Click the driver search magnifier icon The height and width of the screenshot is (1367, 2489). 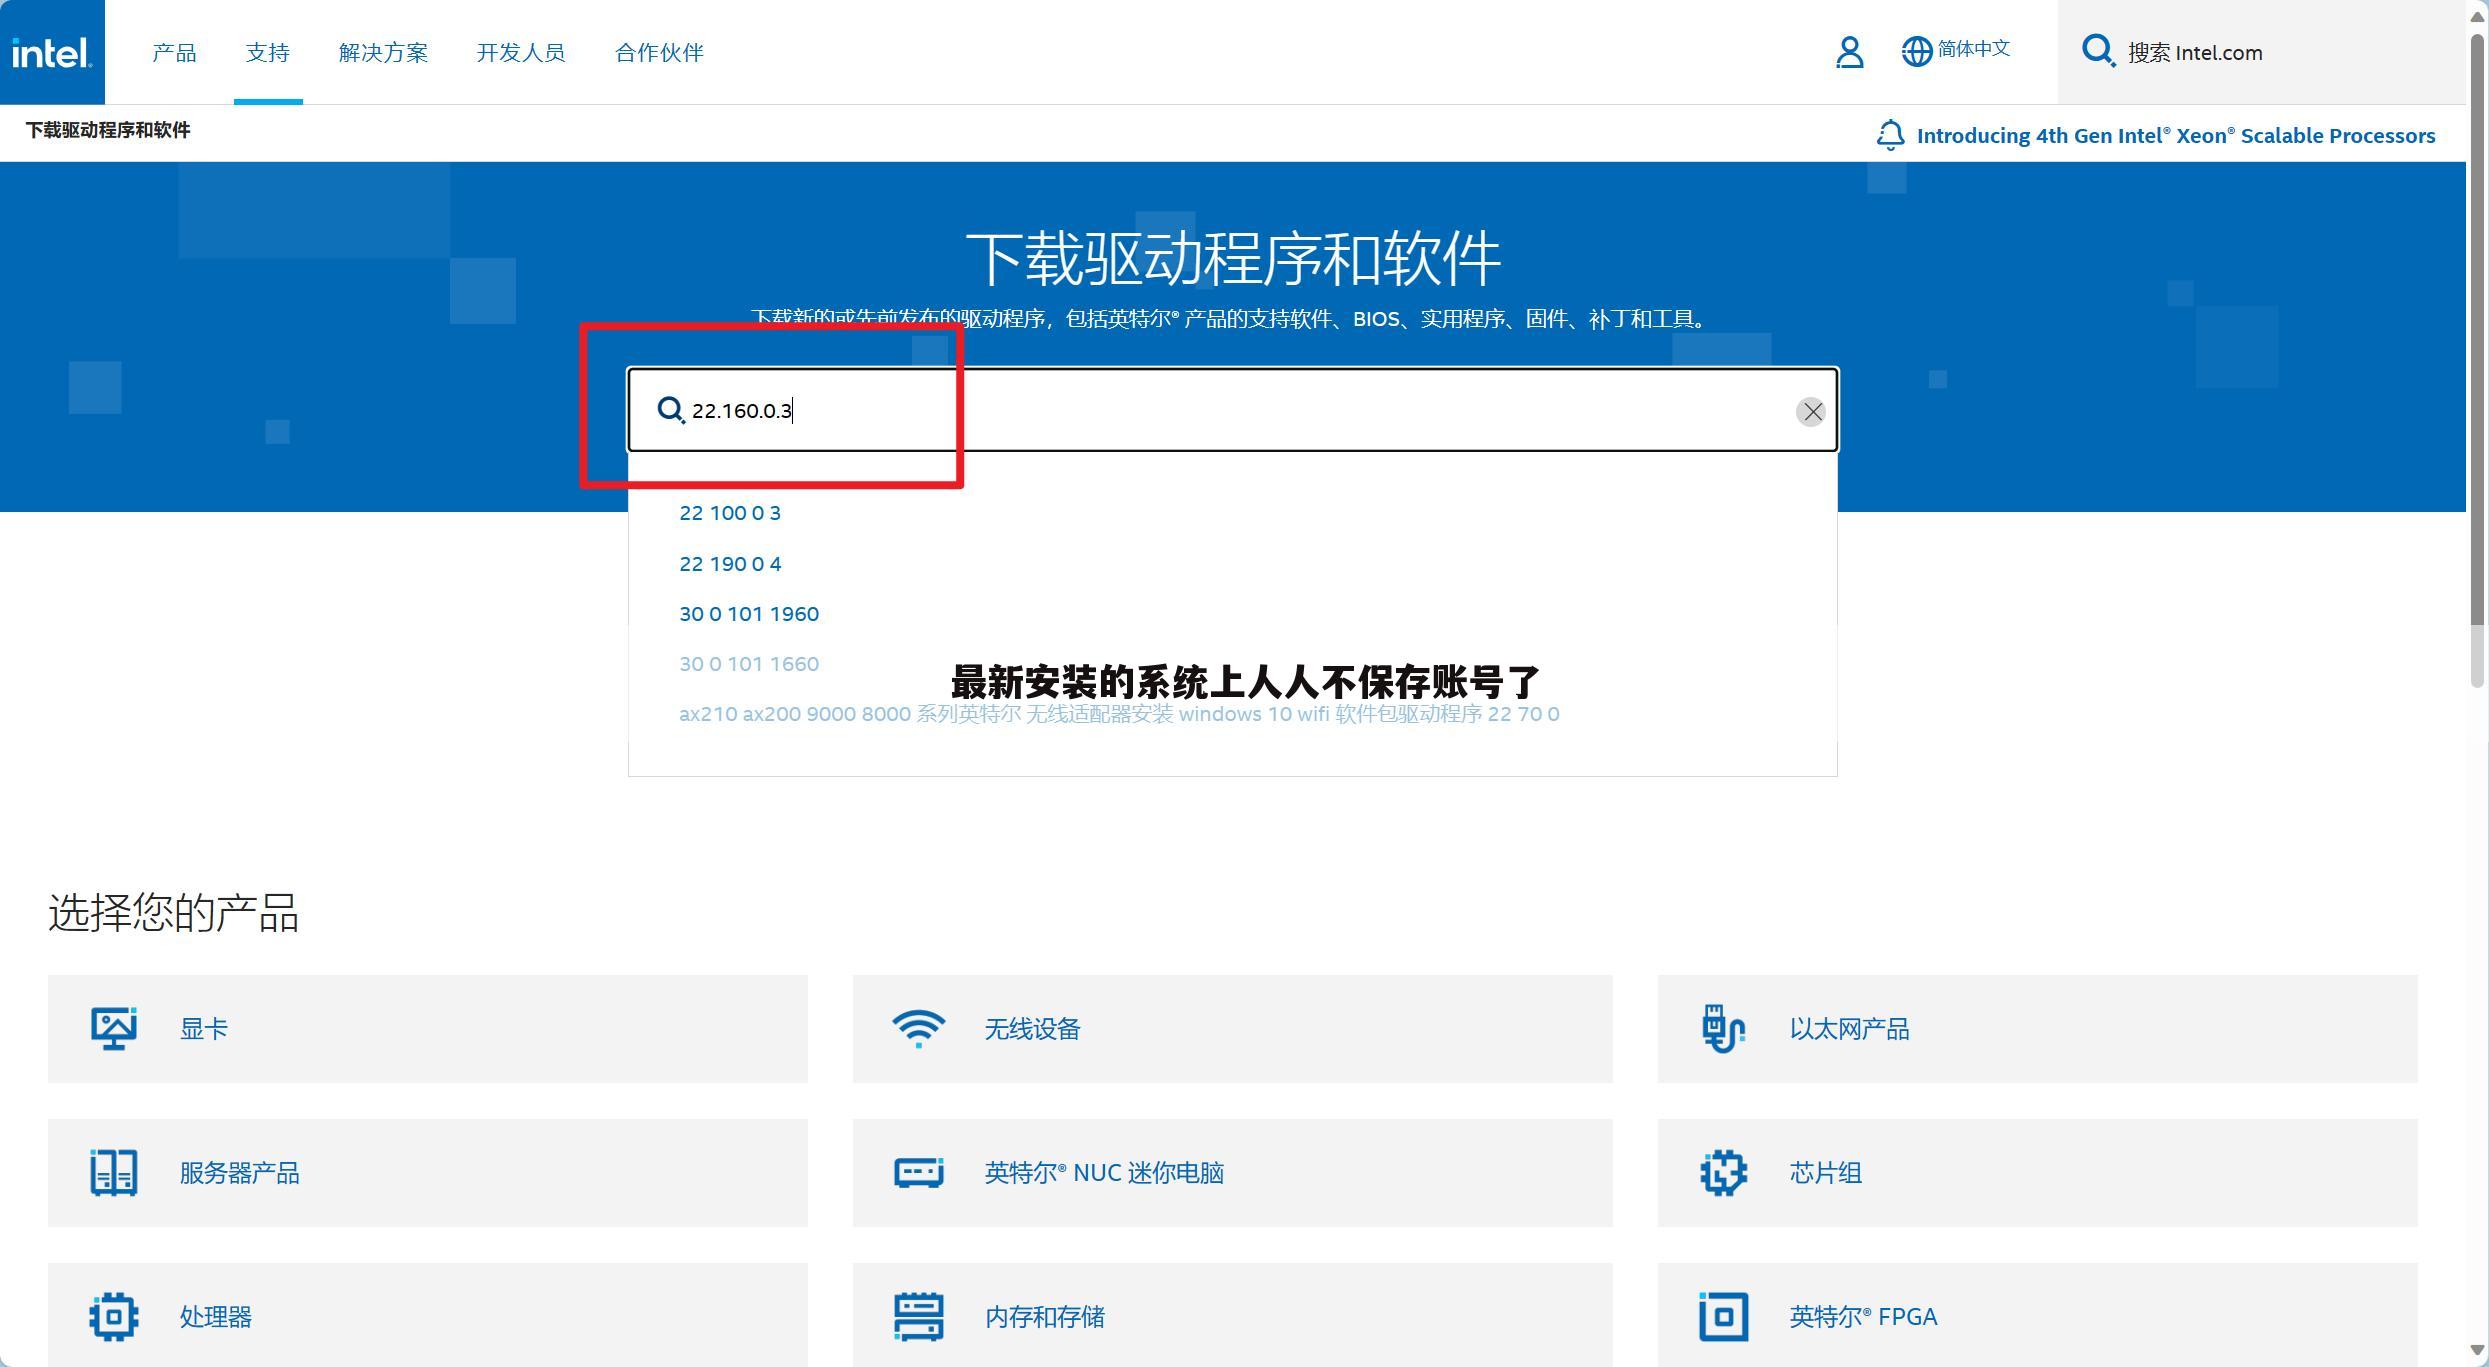click(x=670, y=410)
